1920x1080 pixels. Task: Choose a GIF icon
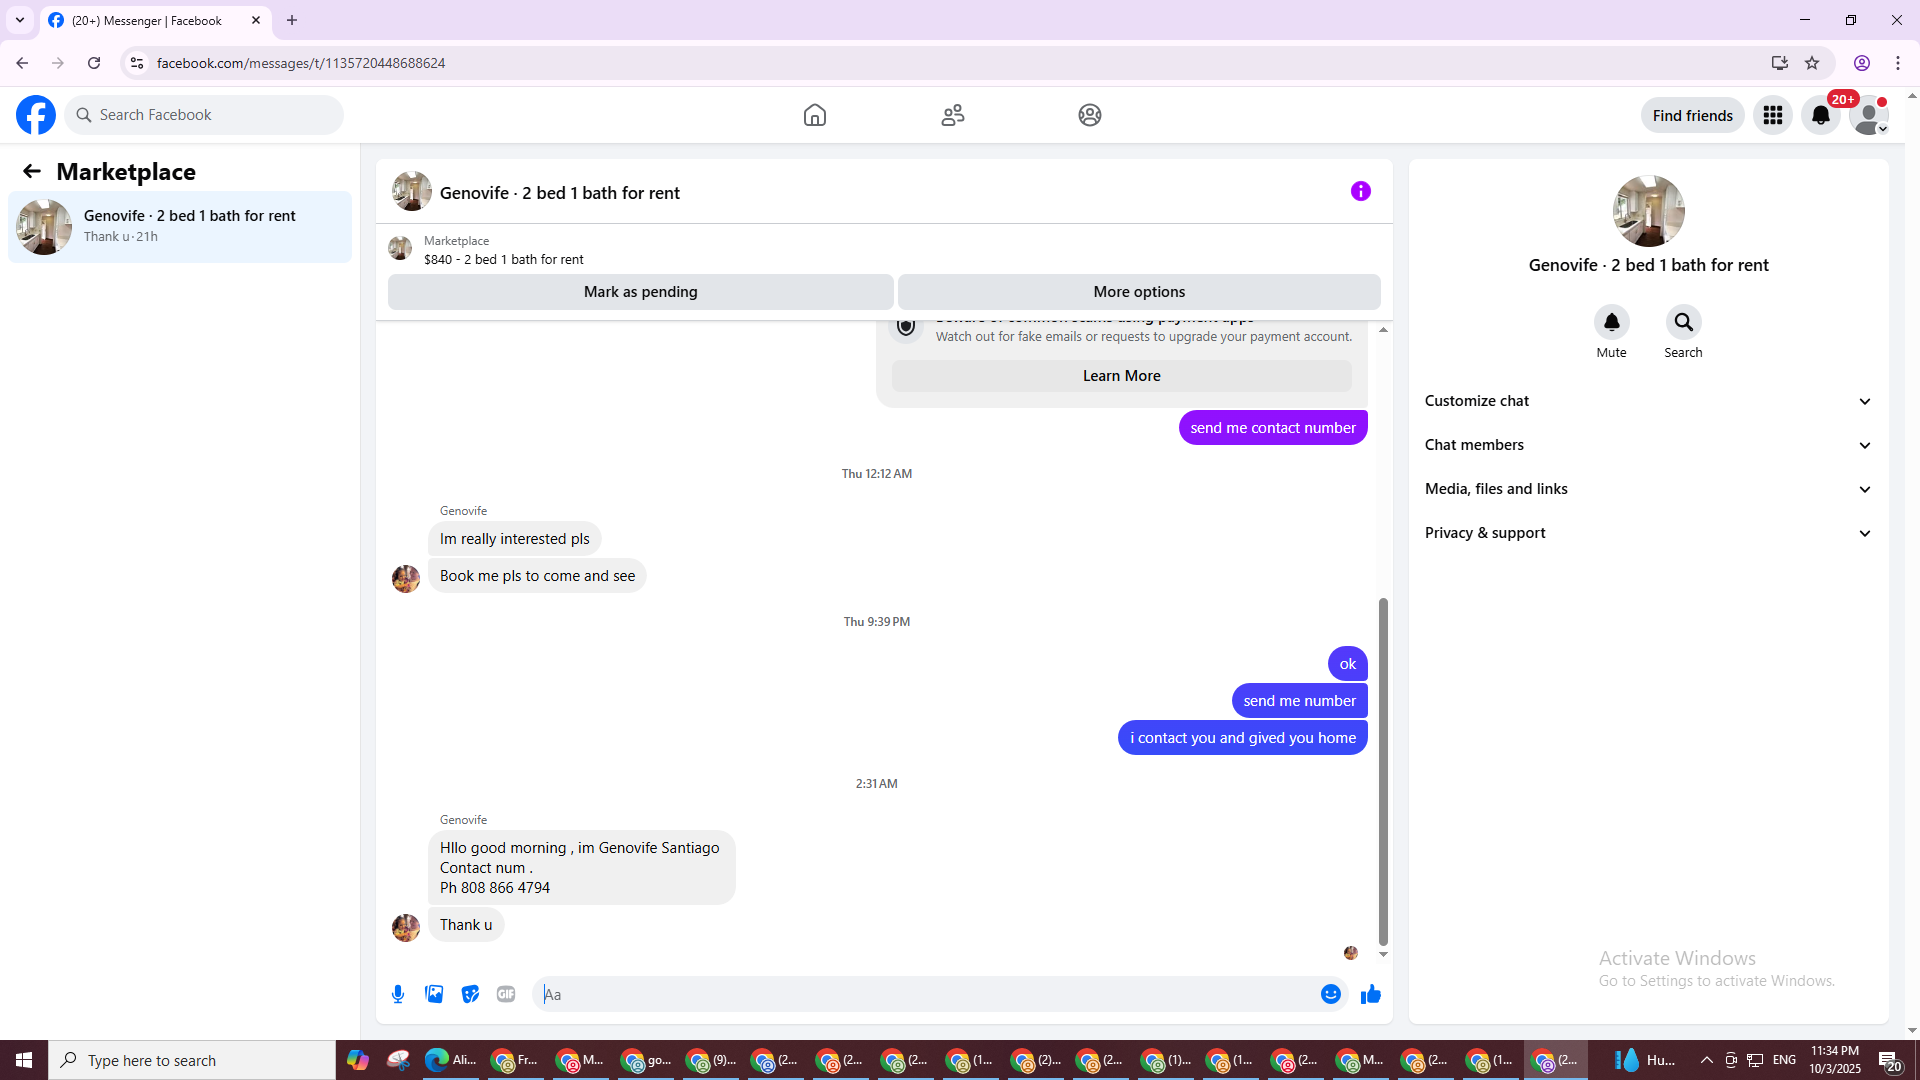tap(506, 994)
